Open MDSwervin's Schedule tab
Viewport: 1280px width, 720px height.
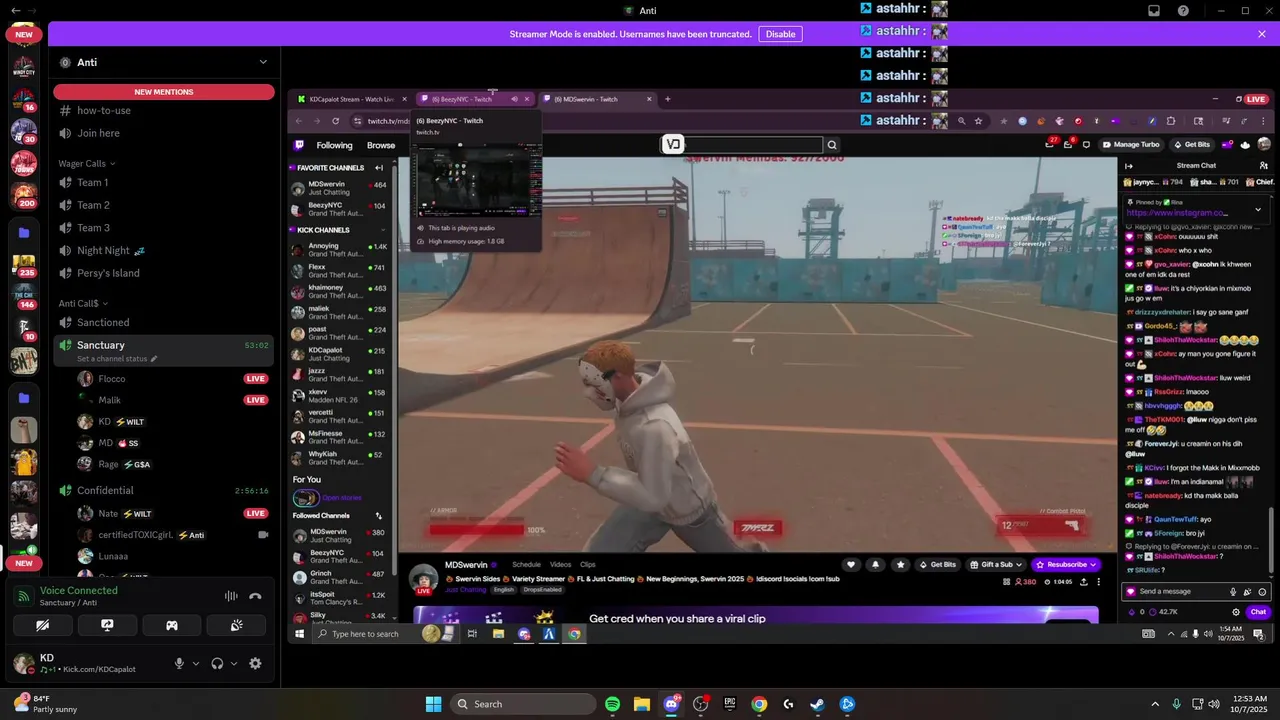pyautogui.click(x=526, y=565)
